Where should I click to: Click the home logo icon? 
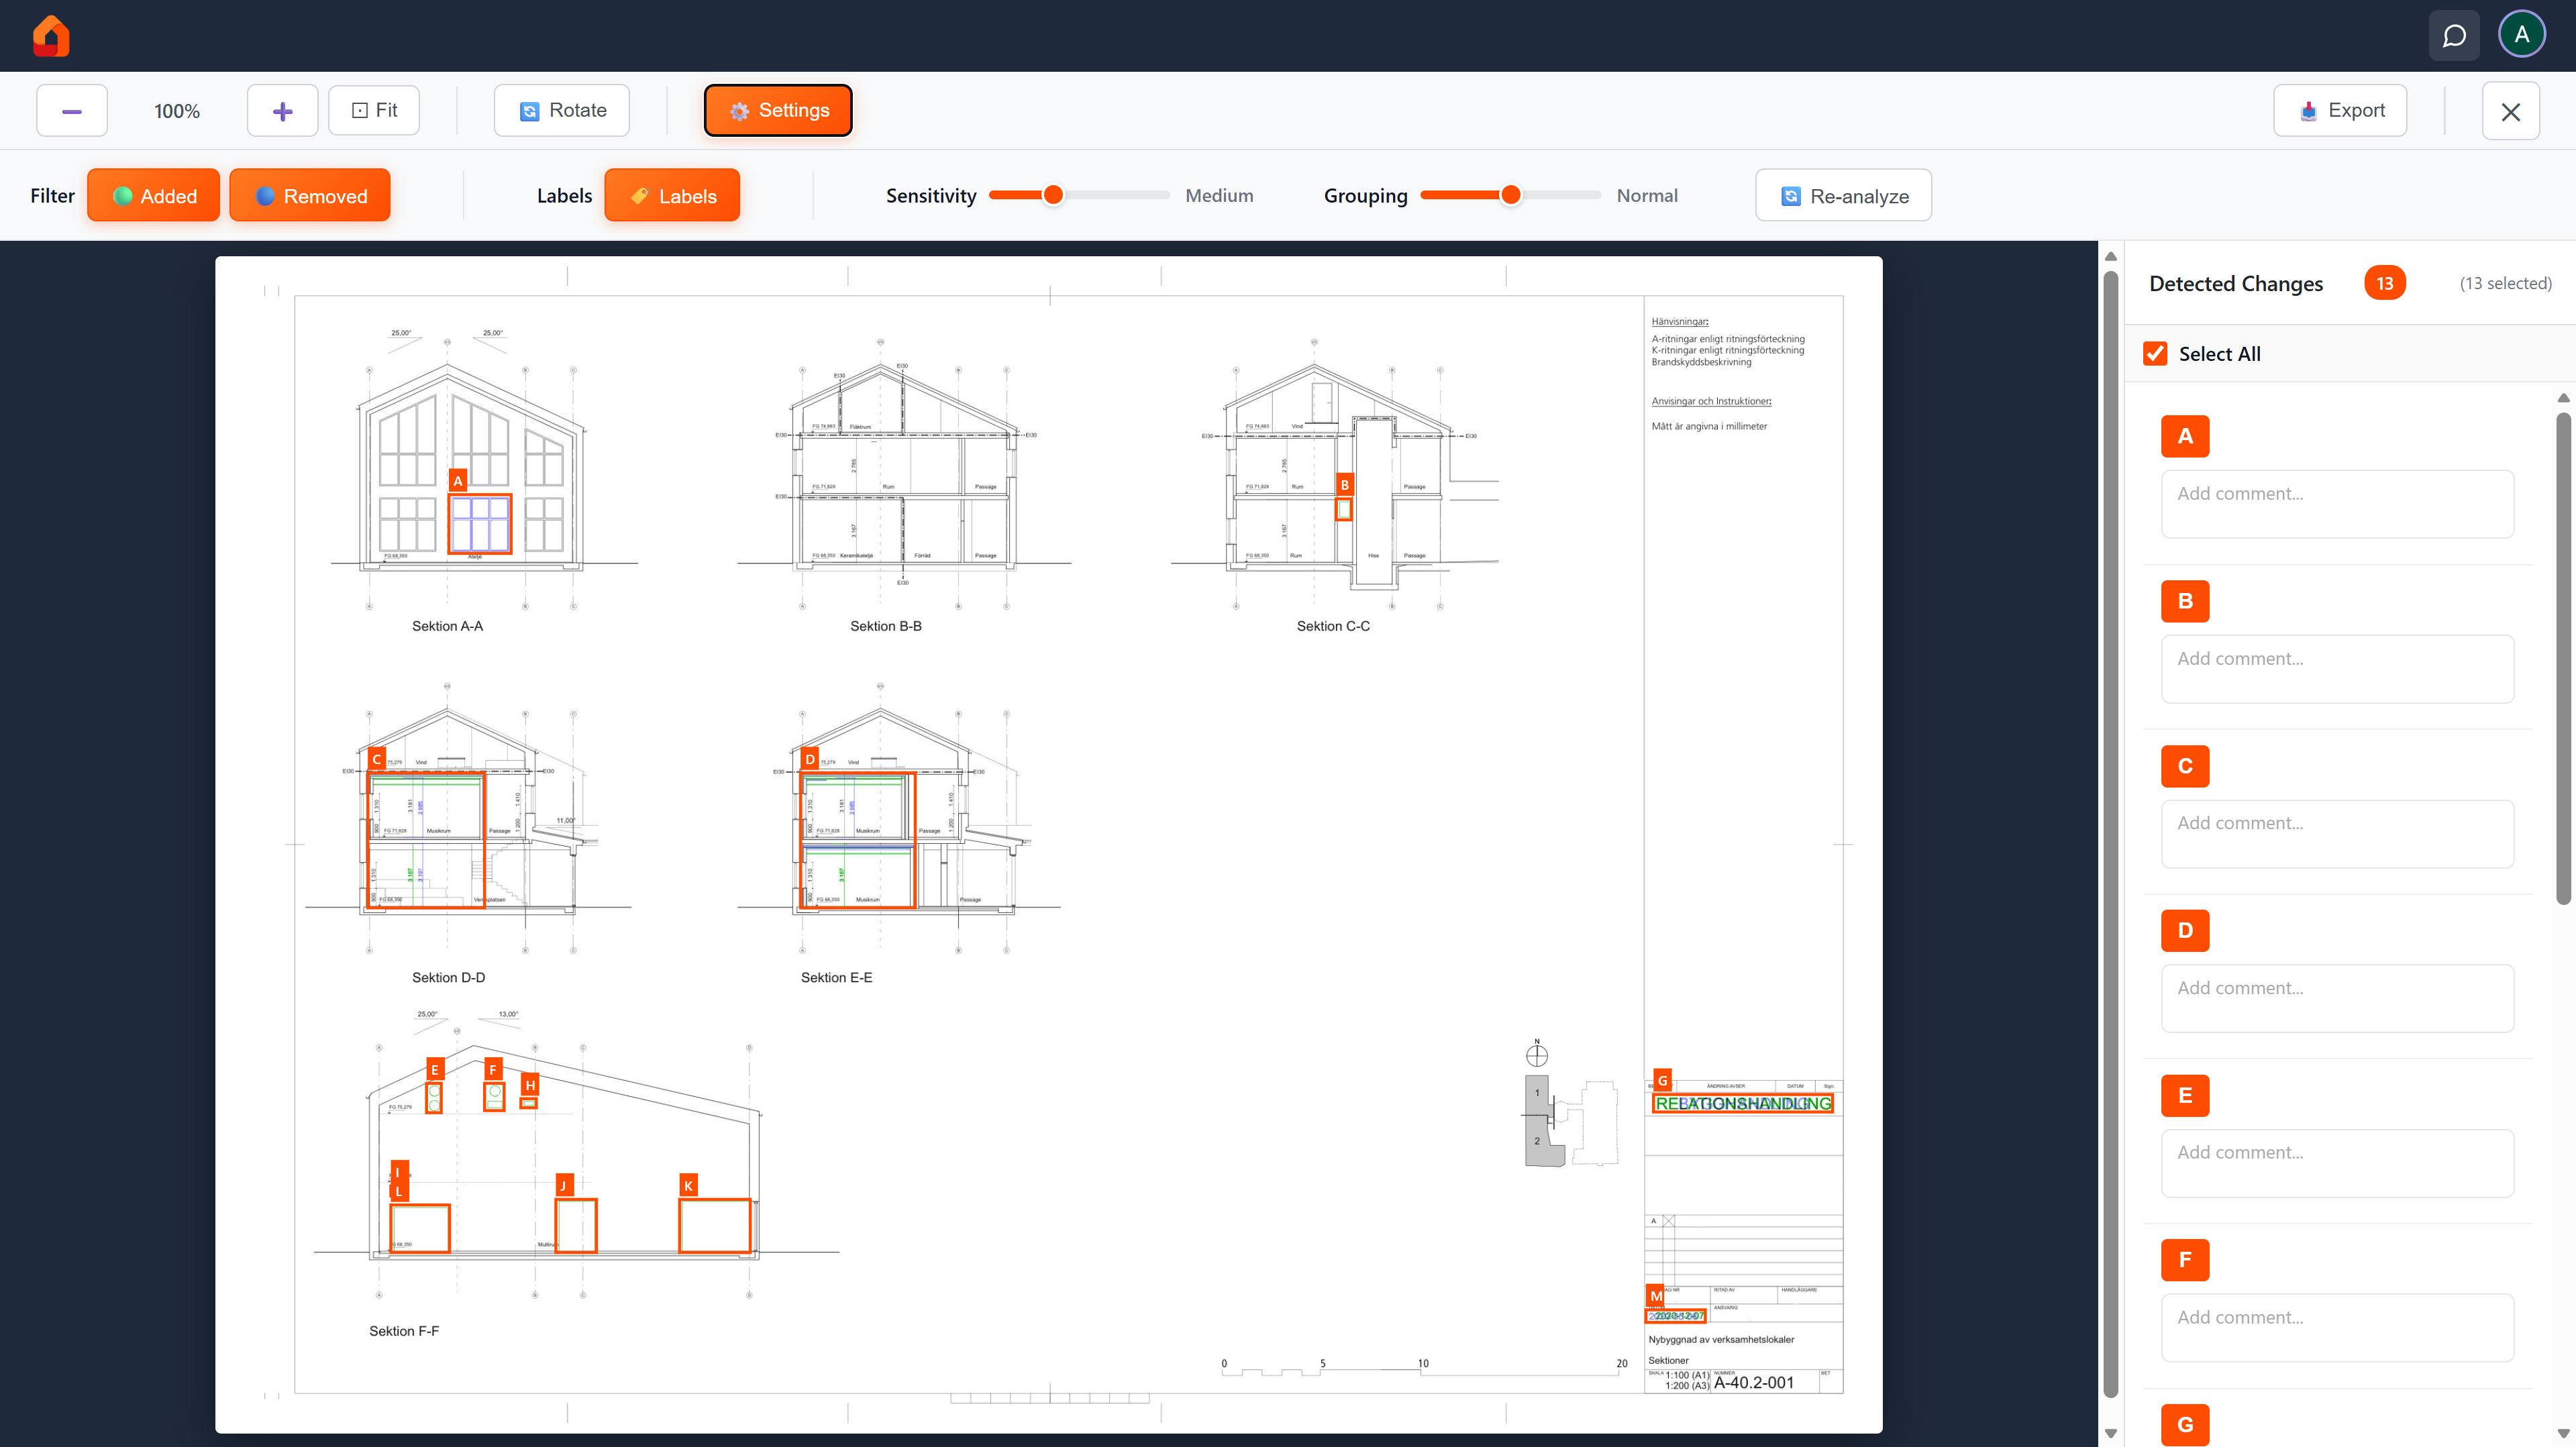(x=51, y=35)
